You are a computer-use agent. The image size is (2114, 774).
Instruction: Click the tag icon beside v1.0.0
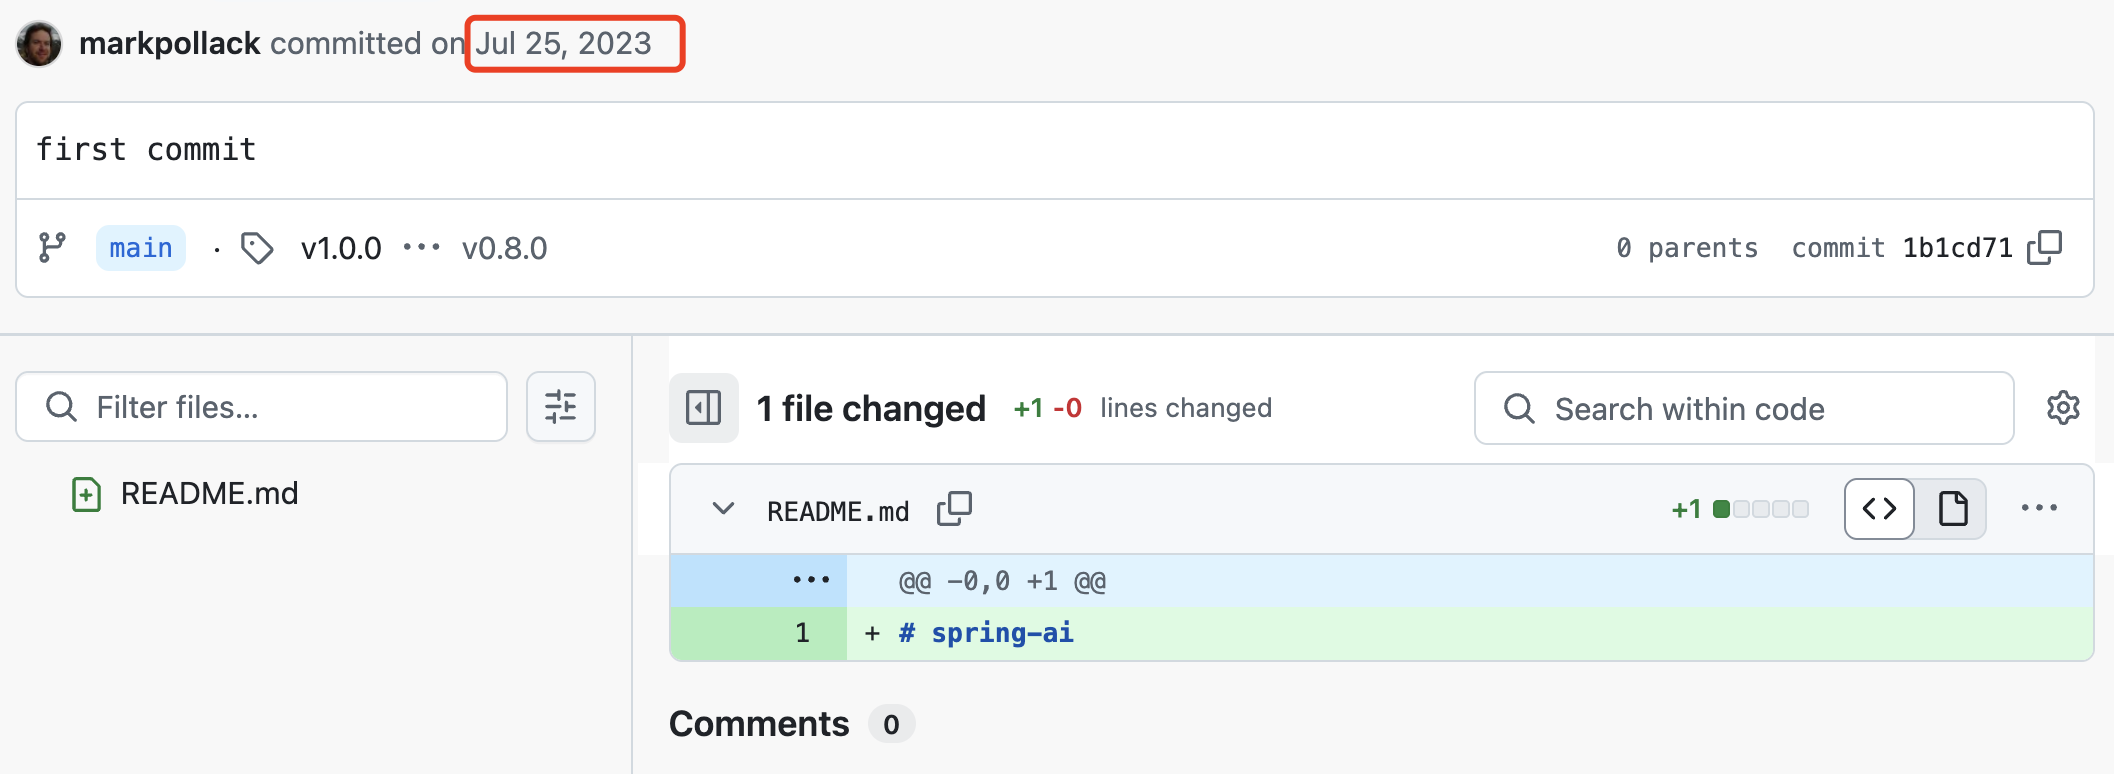click(257, 248)
